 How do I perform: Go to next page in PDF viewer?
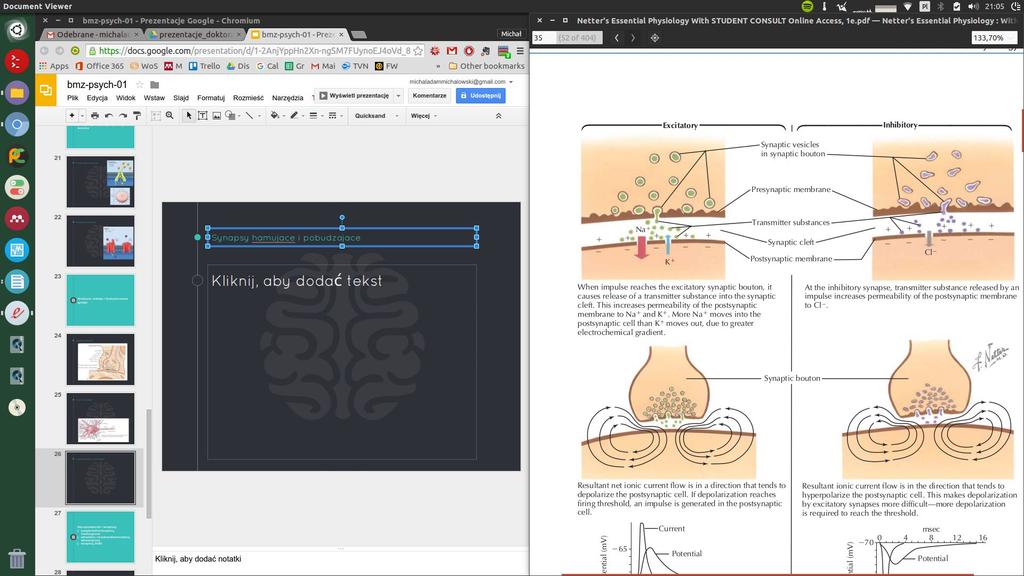click(x=633, y=38)
